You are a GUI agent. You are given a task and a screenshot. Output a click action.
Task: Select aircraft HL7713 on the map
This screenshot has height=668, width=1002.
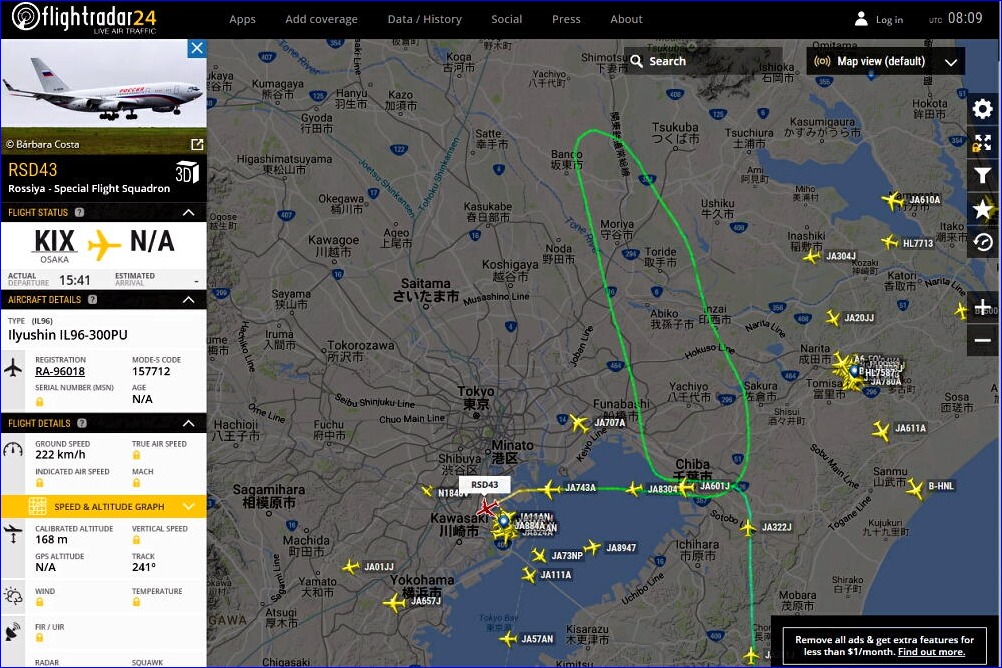click(x=889, y=242)
